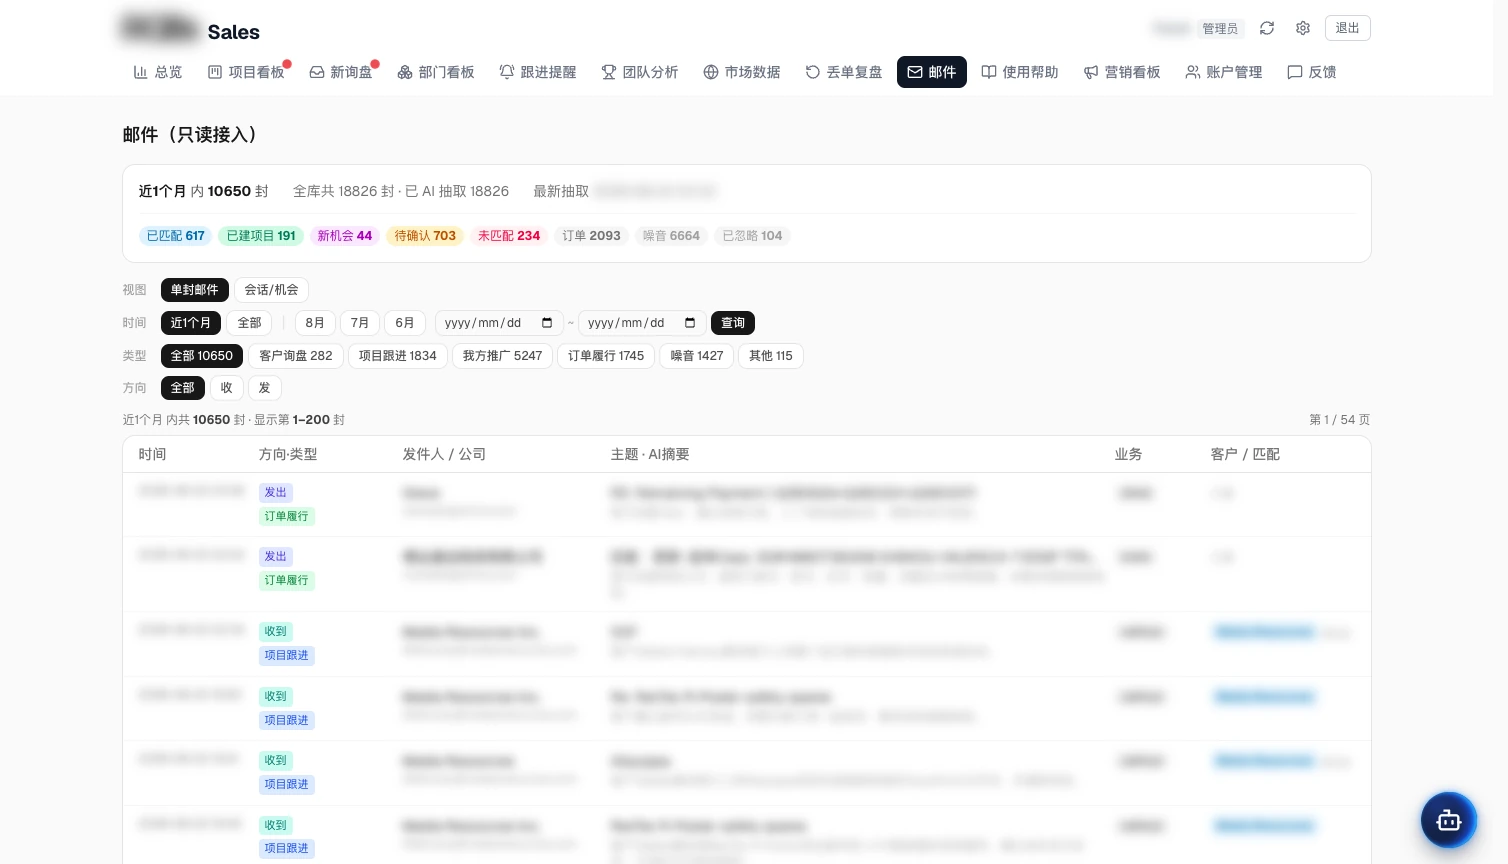Click the end date yyyy/mm/dd field
The image size is (1508, 864).
pos(642,323)
